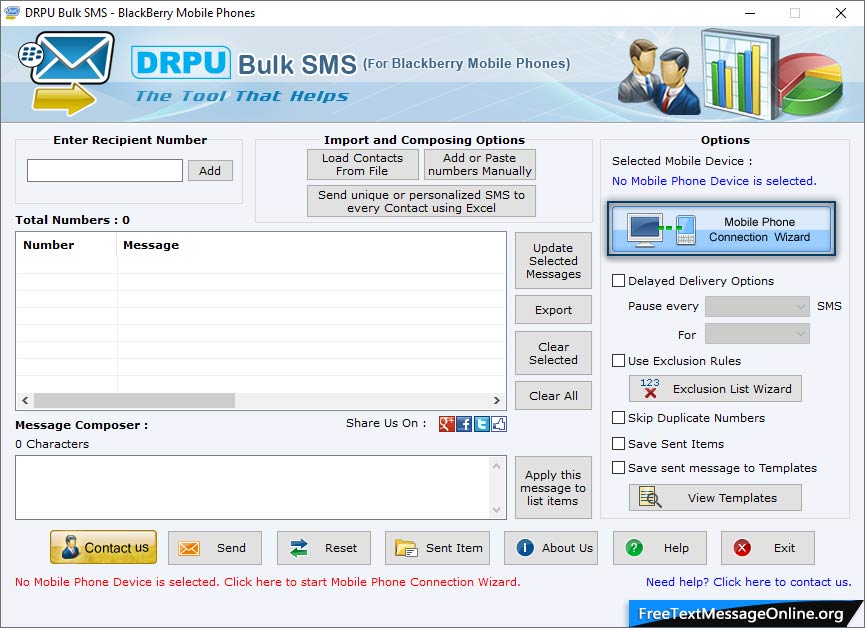865x628 pixels.
Task: Click the Facebook share icon
Action: coord(464,424)
